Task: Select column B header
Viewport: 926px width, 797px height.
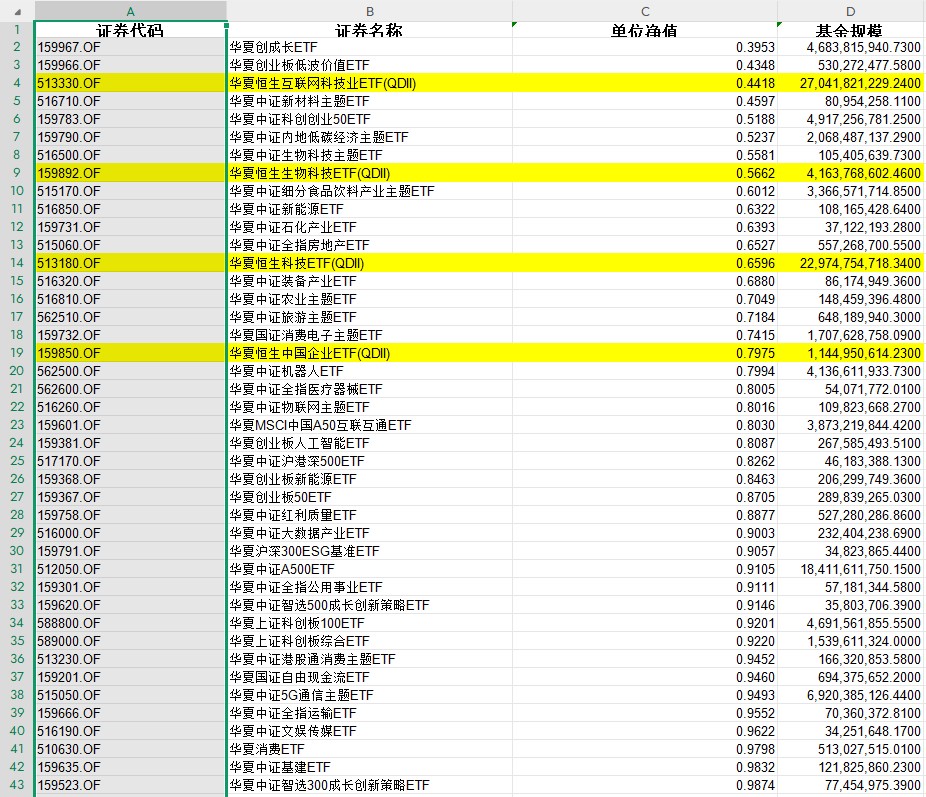Action: click(x=370, y=11)
